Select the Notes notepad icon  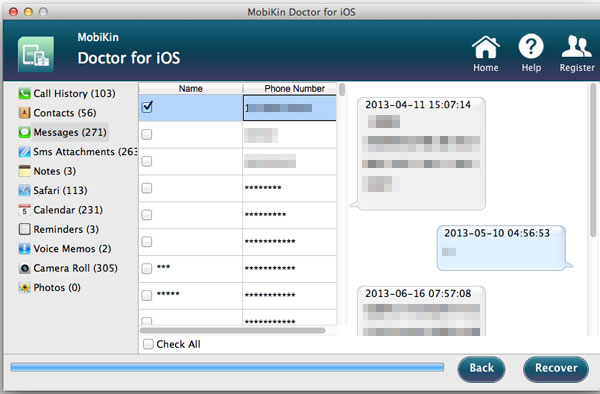(x=24, y=171)
